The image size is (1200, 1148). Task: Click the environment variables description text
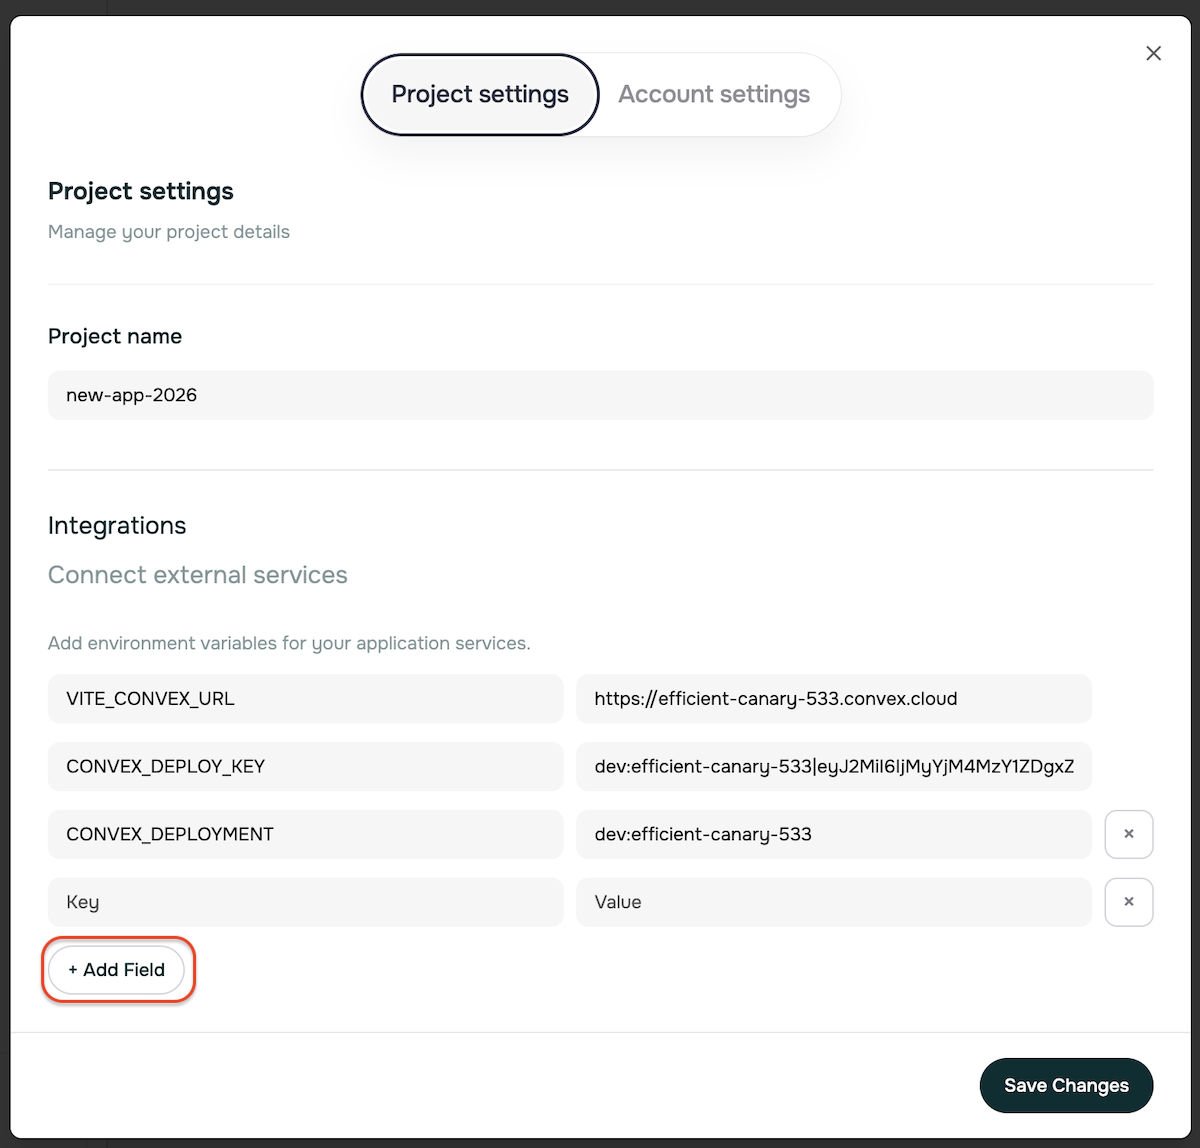tap(289, 643)
